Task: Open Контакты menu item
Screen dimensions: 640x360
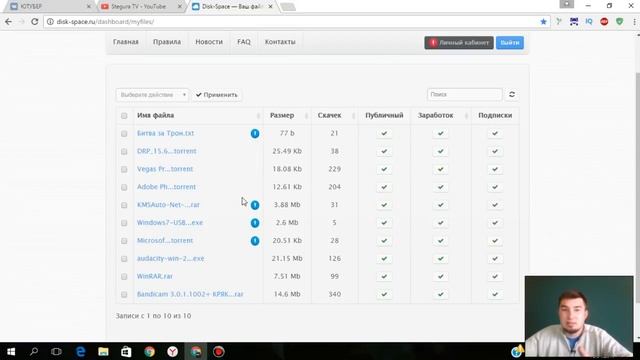Action: point(280,42)
